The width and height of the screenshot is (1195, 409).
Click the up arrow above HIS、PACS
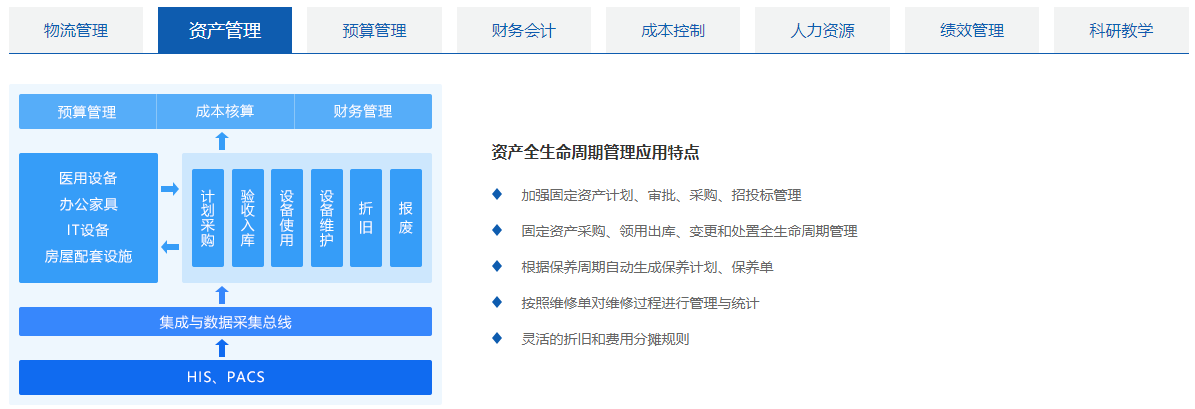[x=222, y=348]
